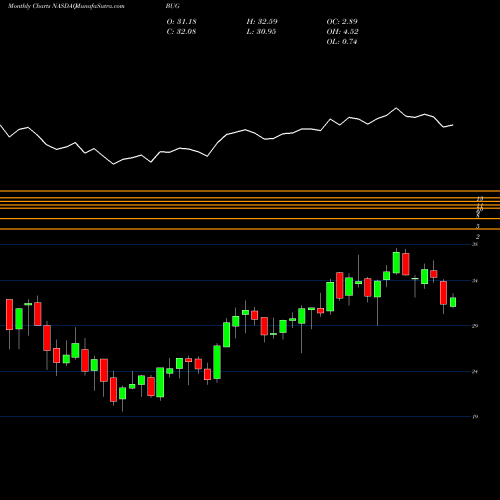The width and height of the screenshot is (500, 500).
Task: Click the 29 price axis label
Action: 475,326
